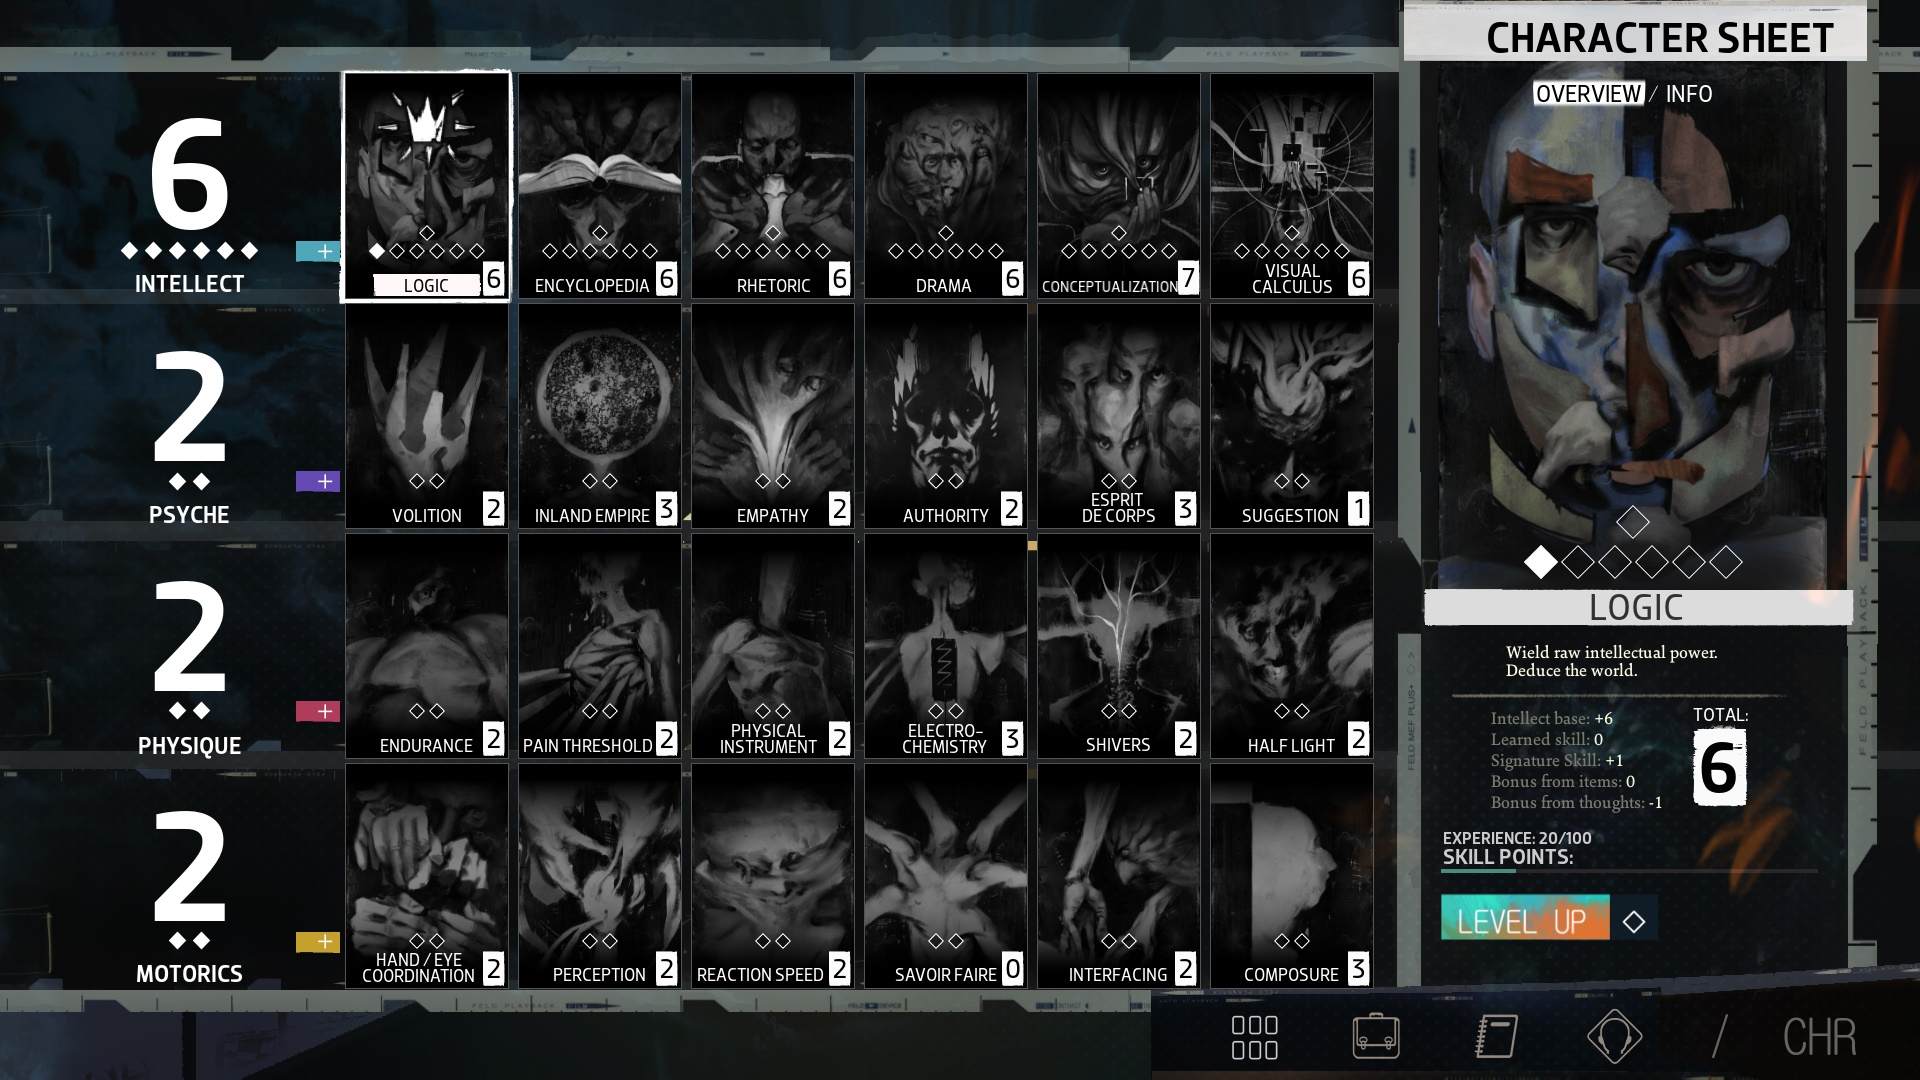Open the inventory briefcase icon
1920x1080 pixels.
(1376, 1036)
